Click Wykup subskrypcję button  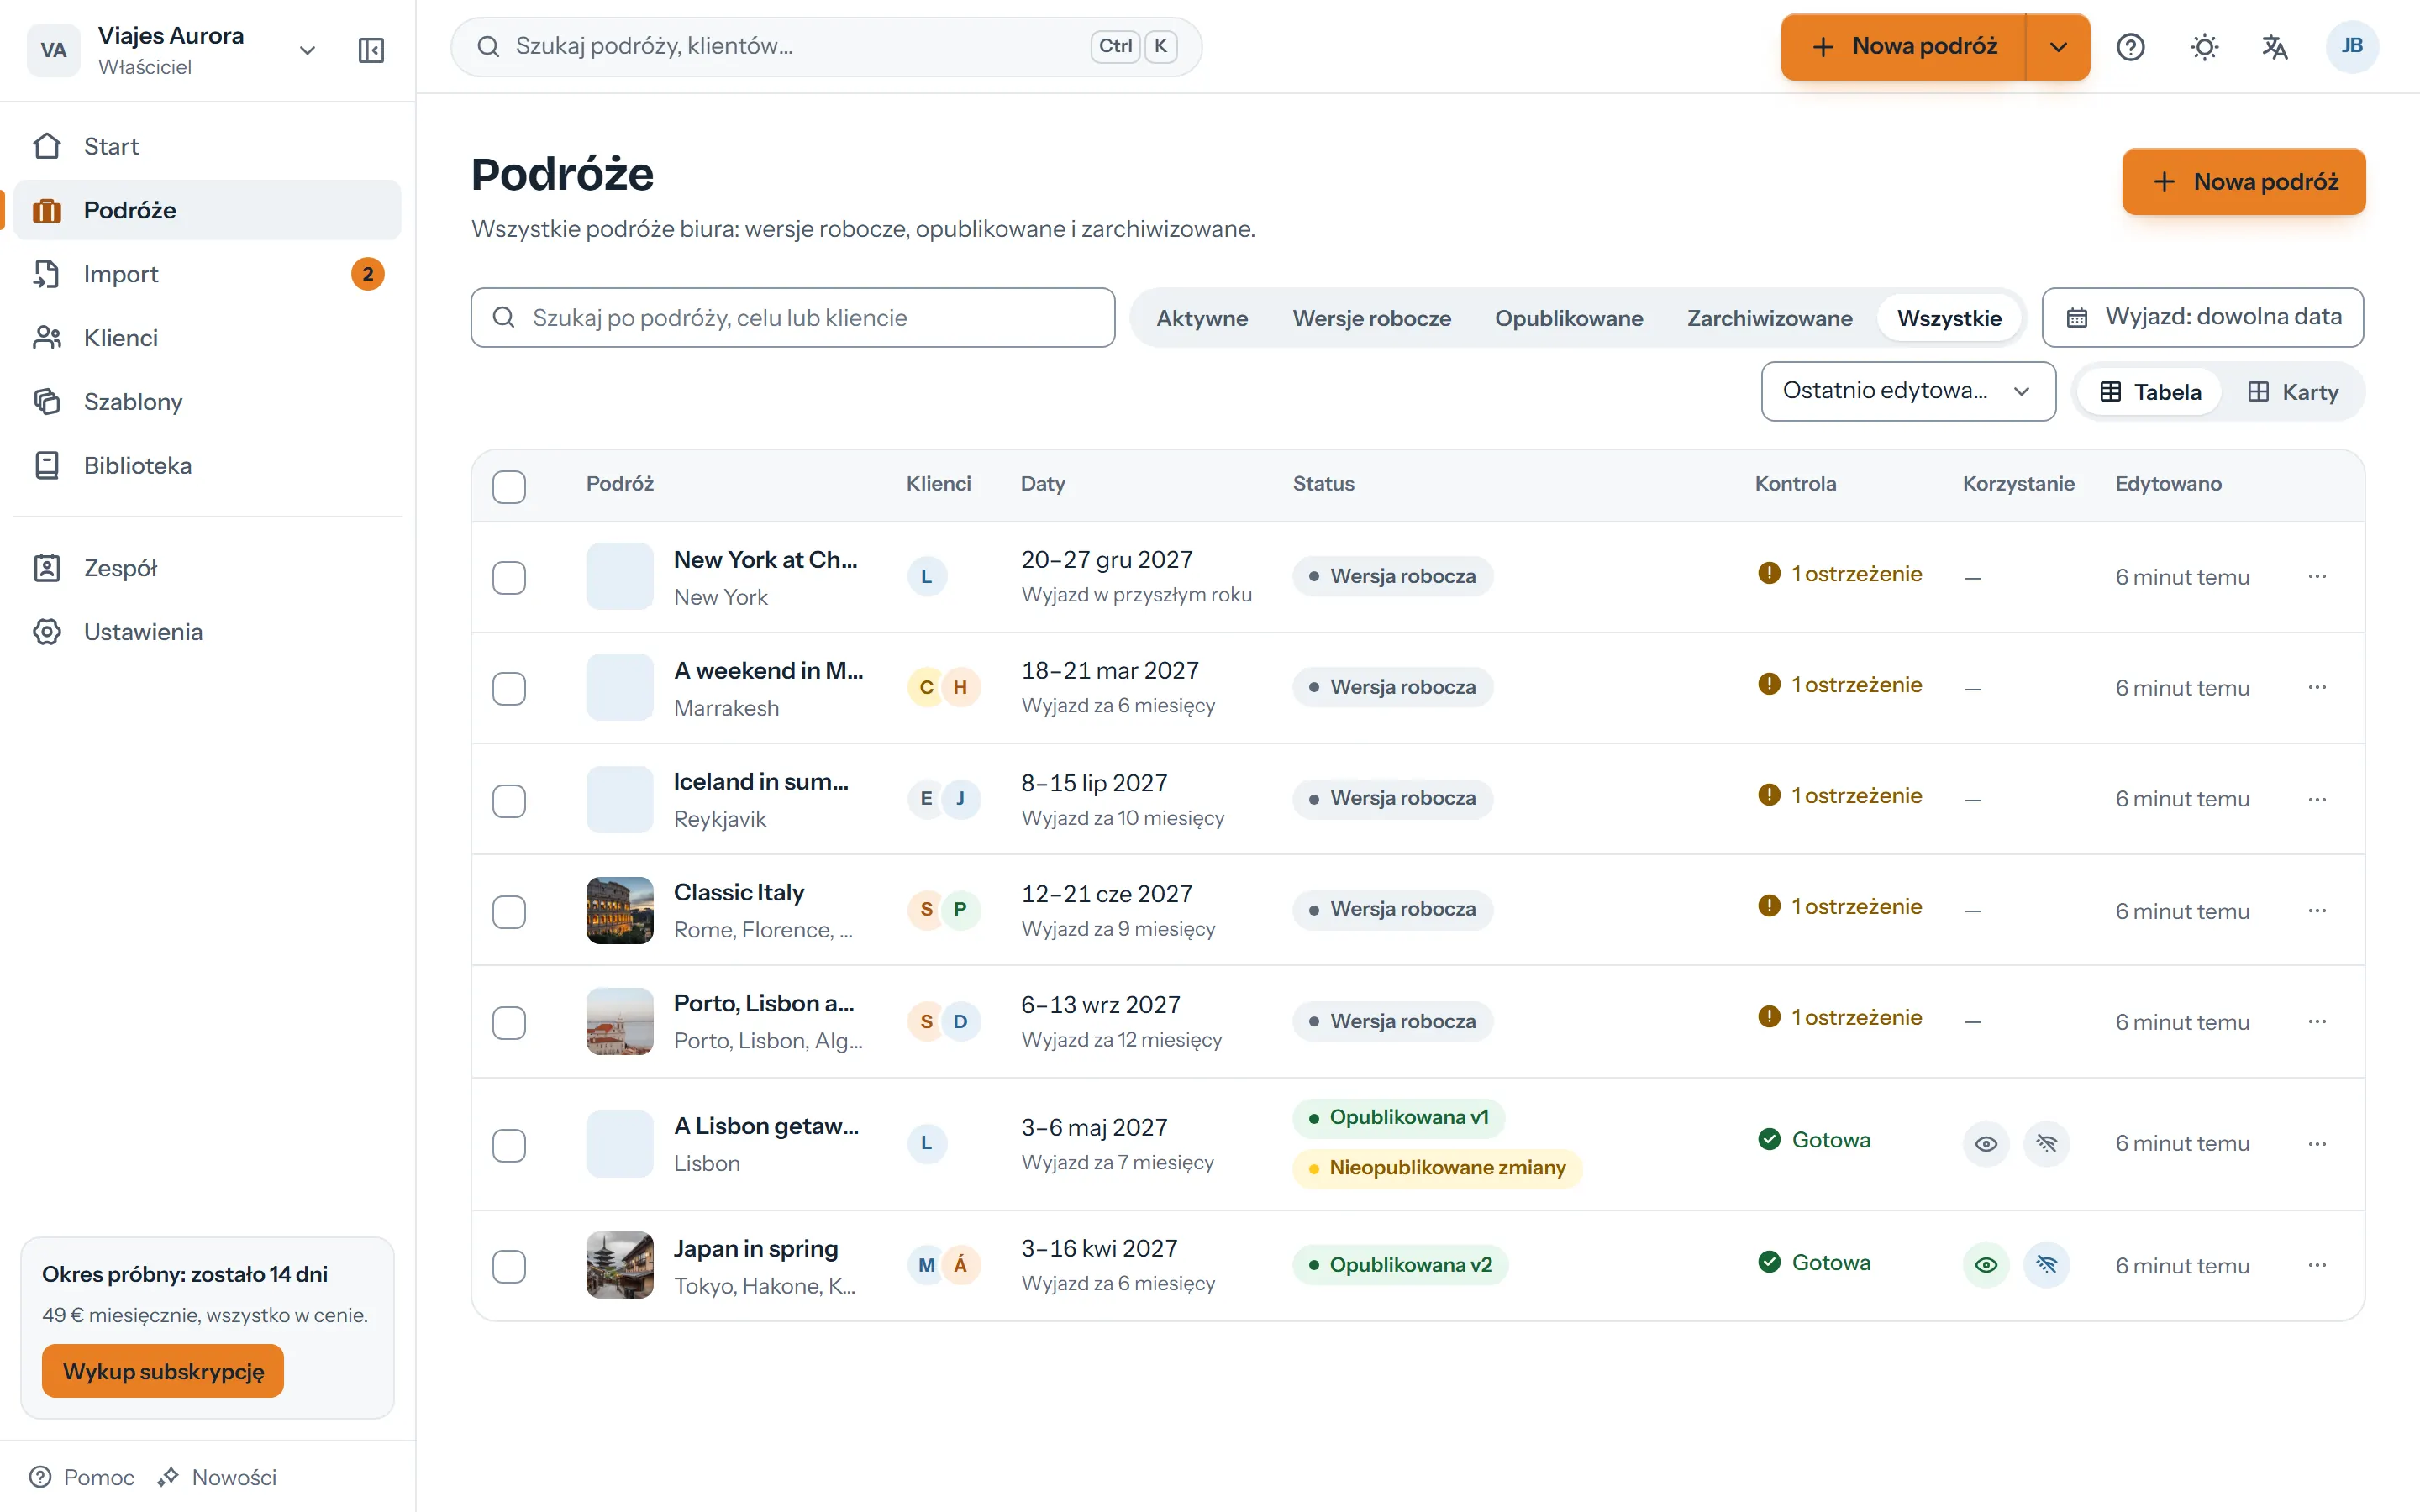[163, 1371]
